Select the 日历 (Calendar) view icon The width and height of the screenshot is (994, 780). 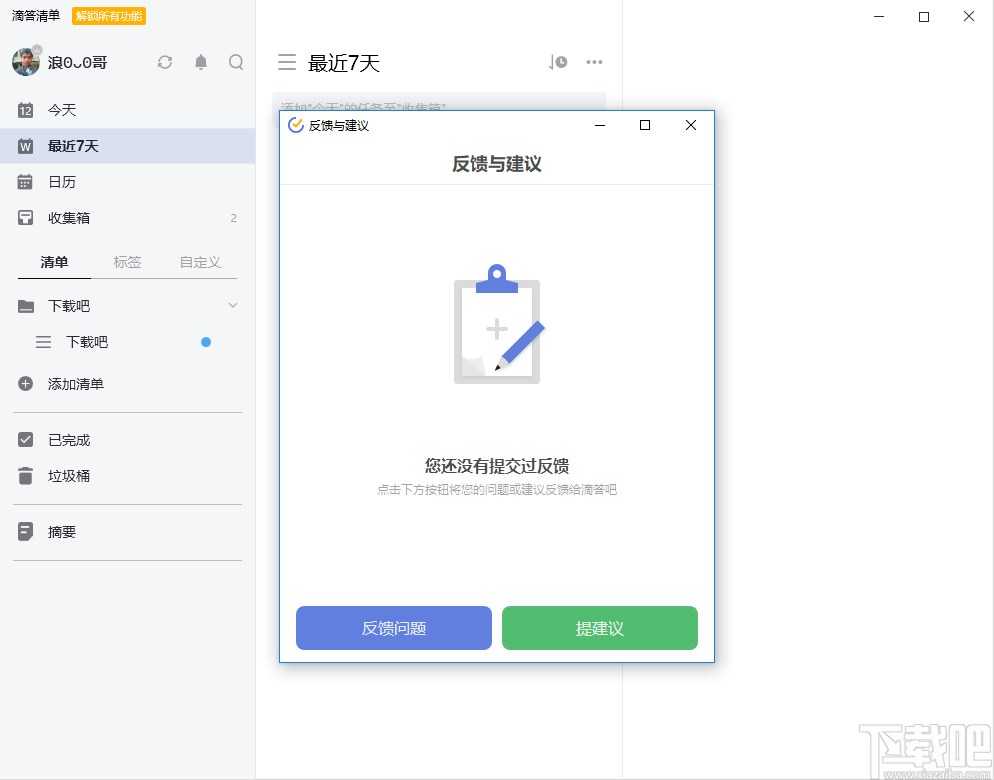[x=25, y=182]
